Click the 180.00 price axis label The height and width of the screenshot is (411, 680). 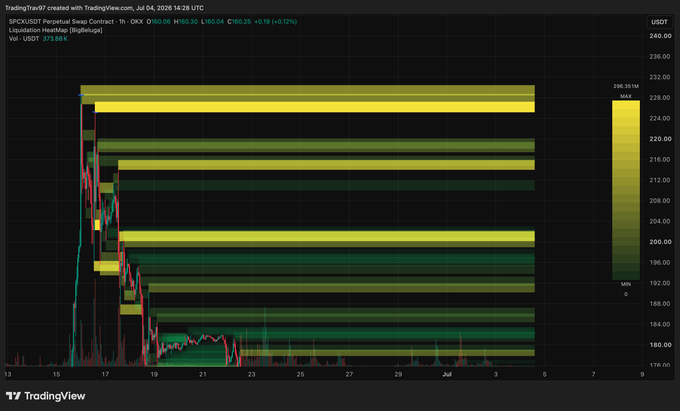[x=660, y=345]
